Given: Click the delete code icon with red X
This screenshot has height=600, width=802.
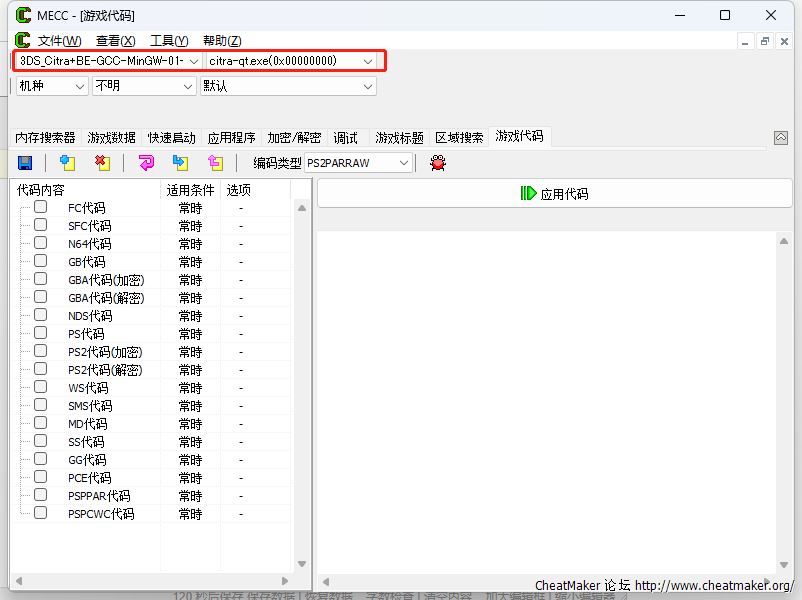Looking at the screenshot, I should click(101, 163).
